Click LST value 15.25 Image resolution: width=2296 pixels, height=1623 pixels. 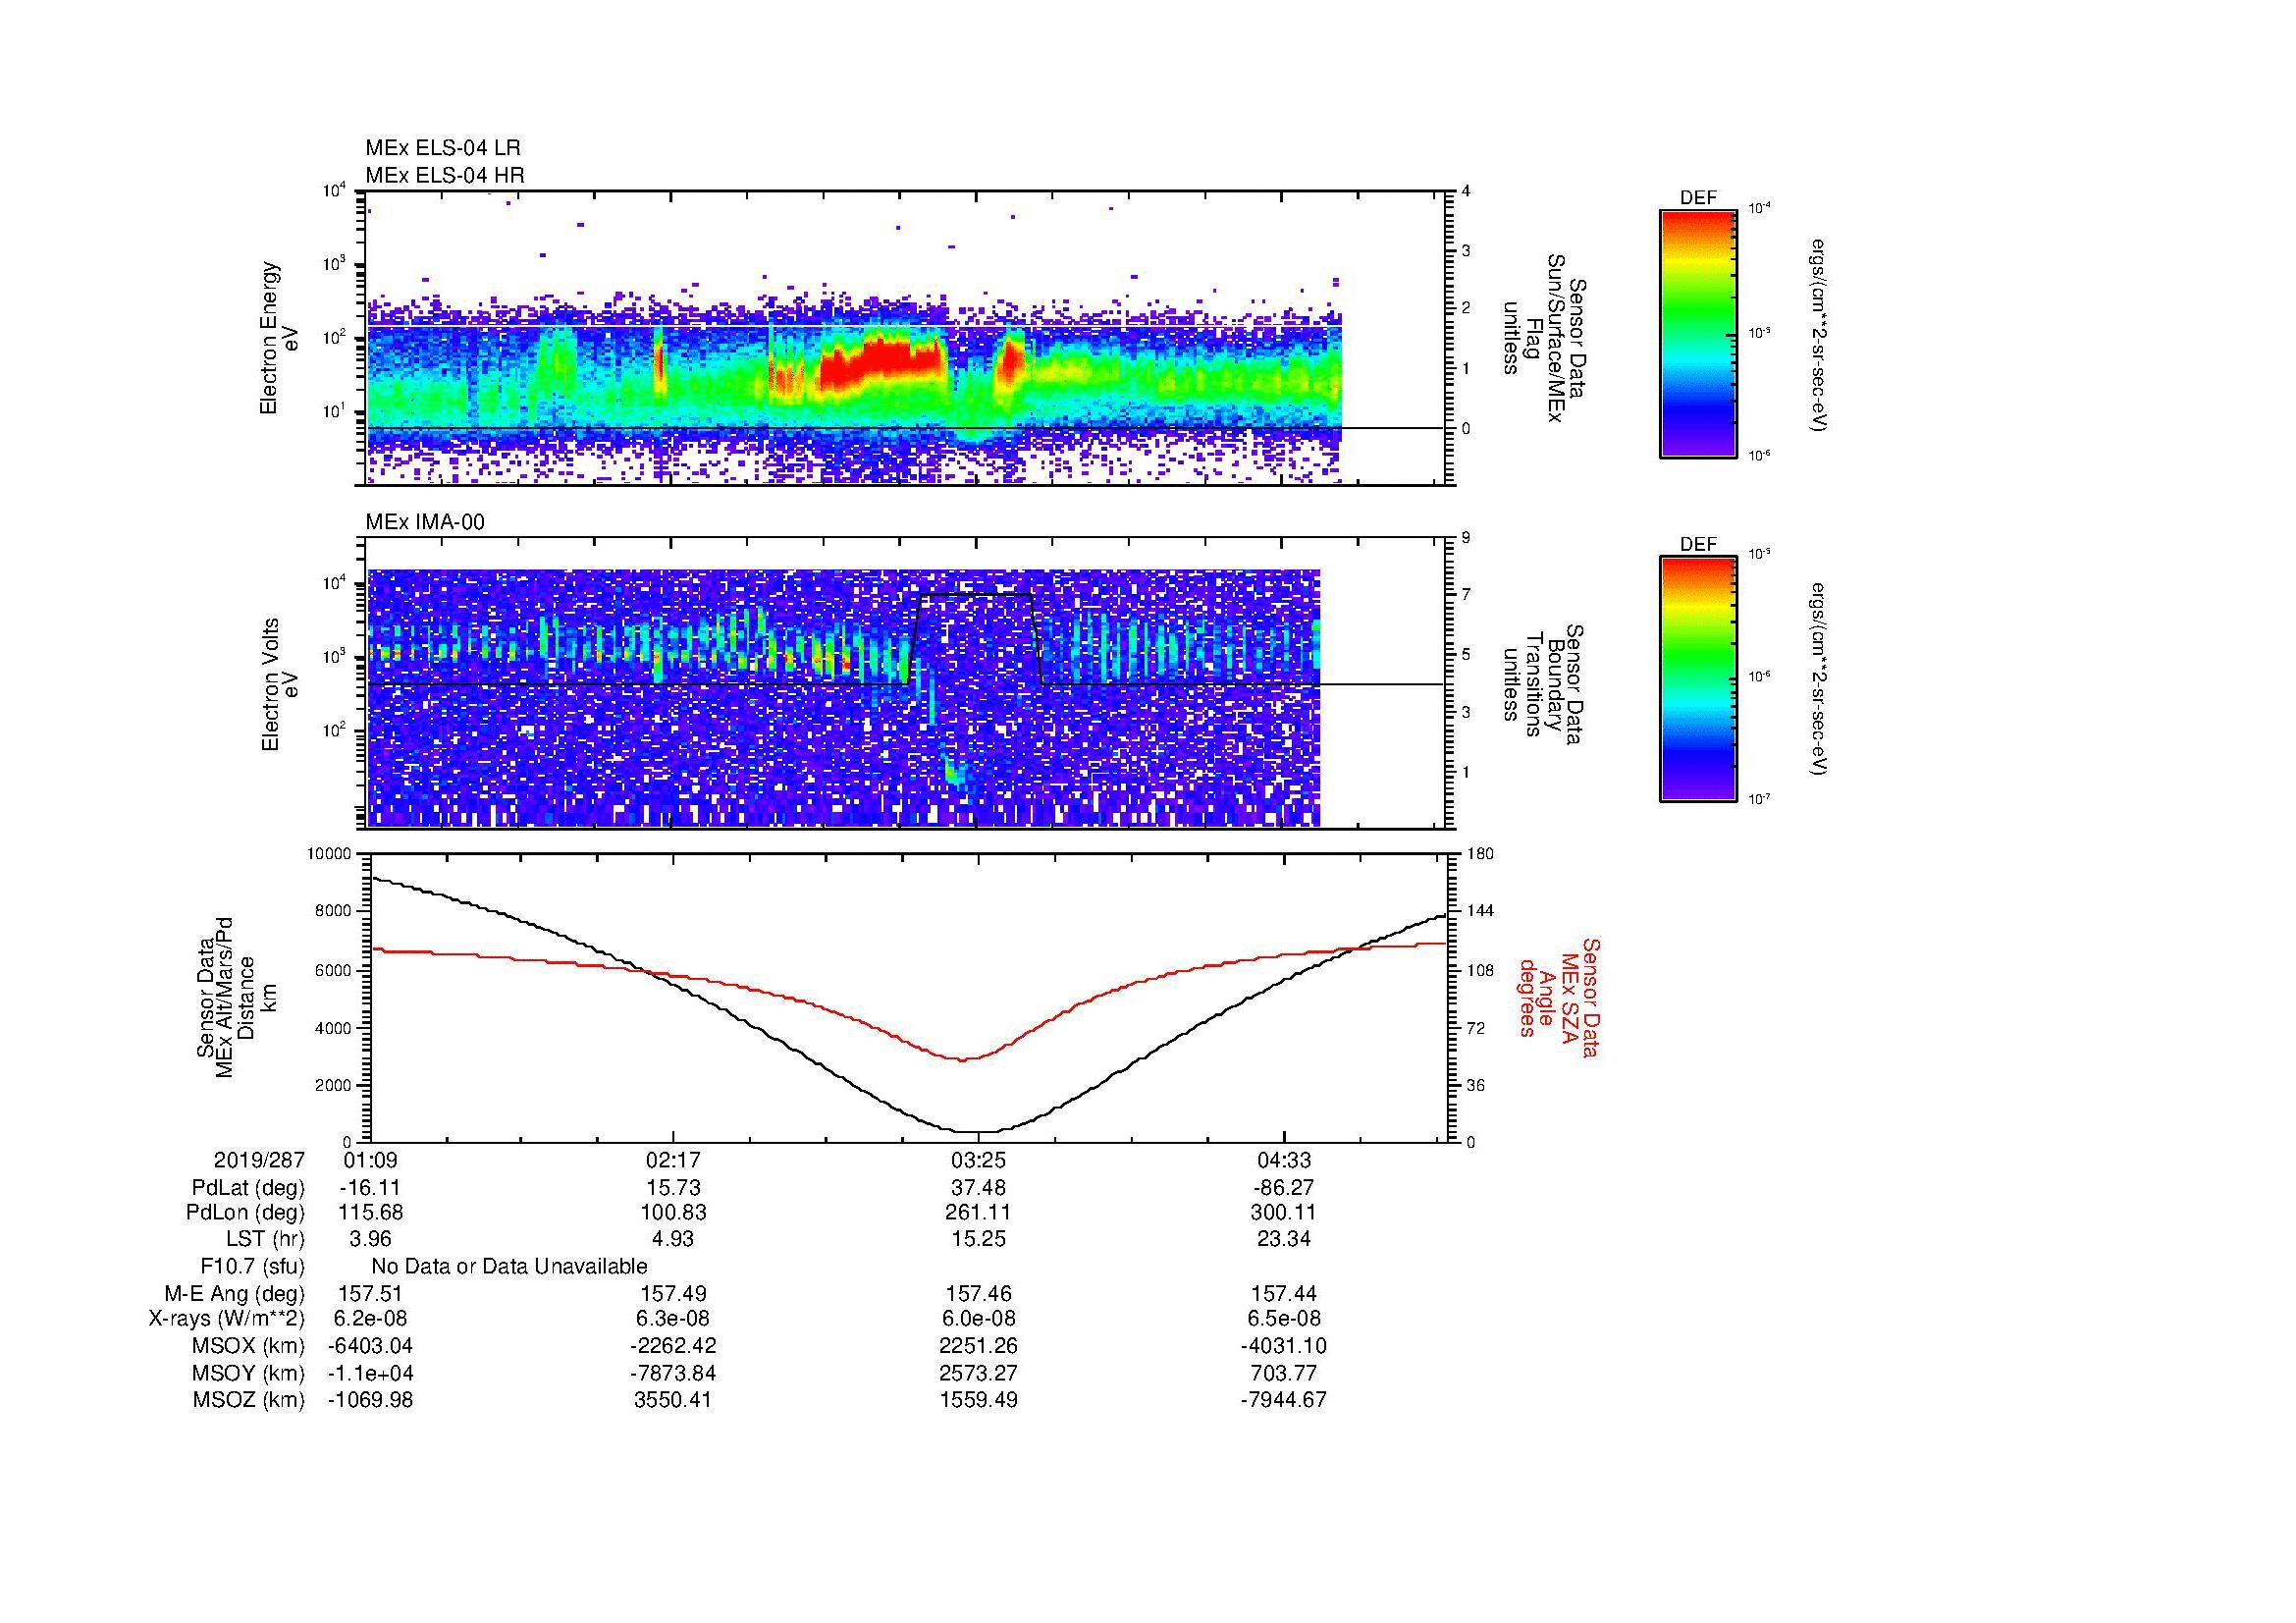coord(978,1239)
